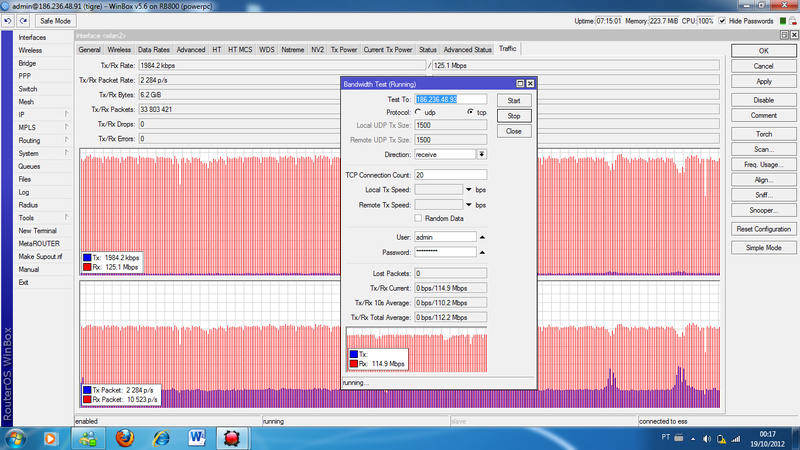Screen dimensions: 800x450
Task: Switch to the Tx Power tab
Action: 344,49
